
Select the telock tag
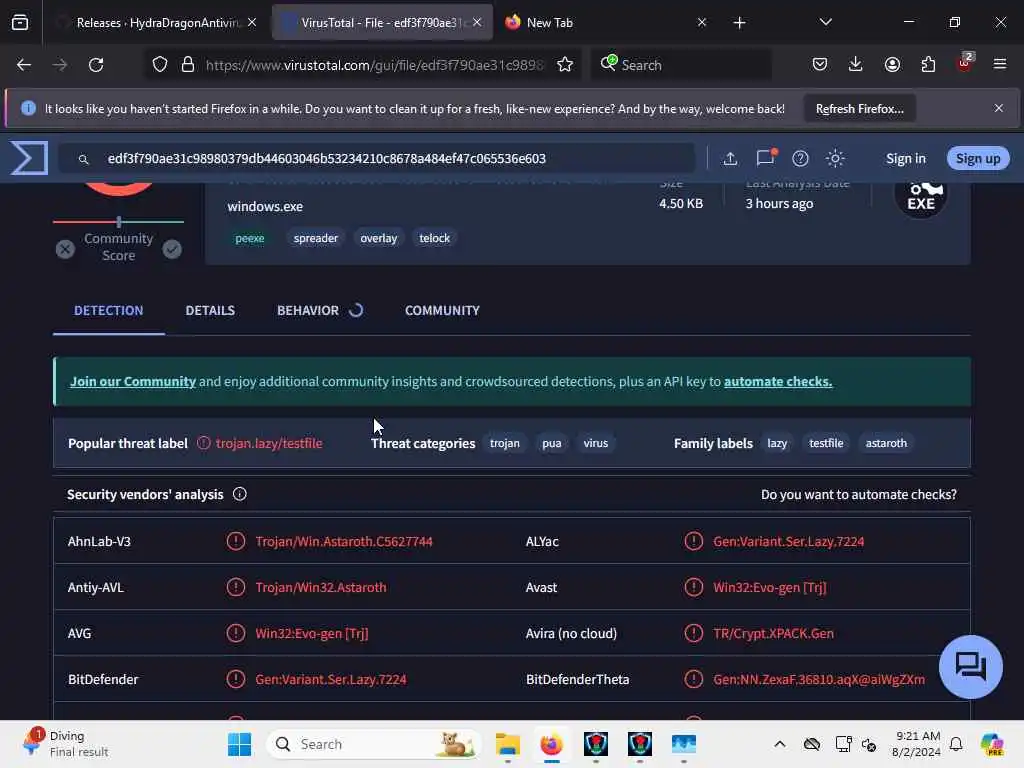[434, 238]
